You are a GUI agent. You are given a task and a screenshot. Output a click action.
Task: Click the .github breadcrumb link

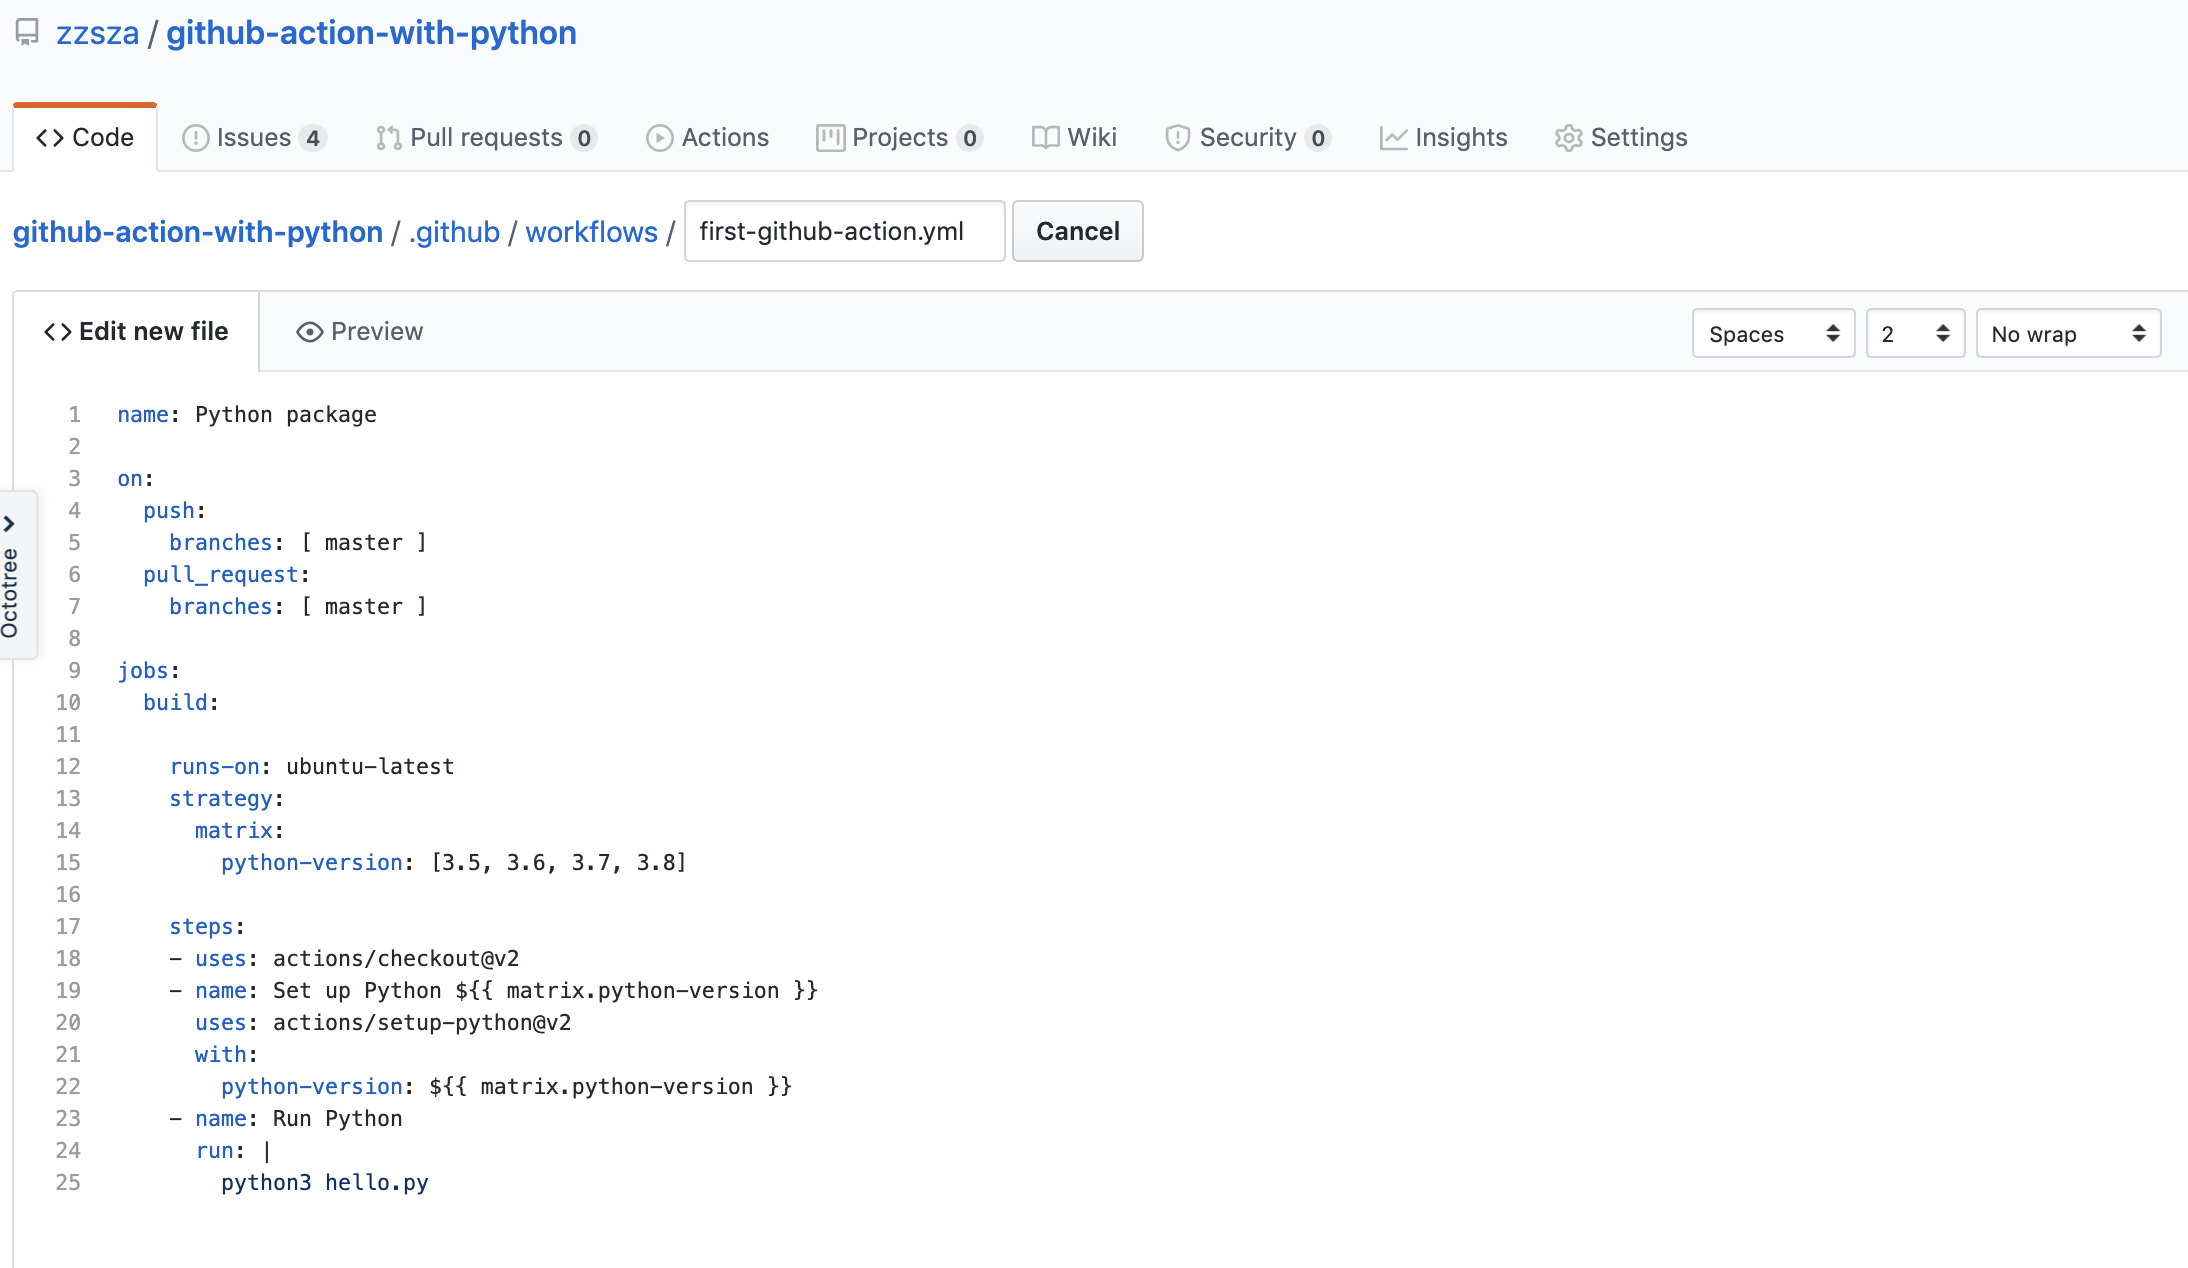click(454, 232)
